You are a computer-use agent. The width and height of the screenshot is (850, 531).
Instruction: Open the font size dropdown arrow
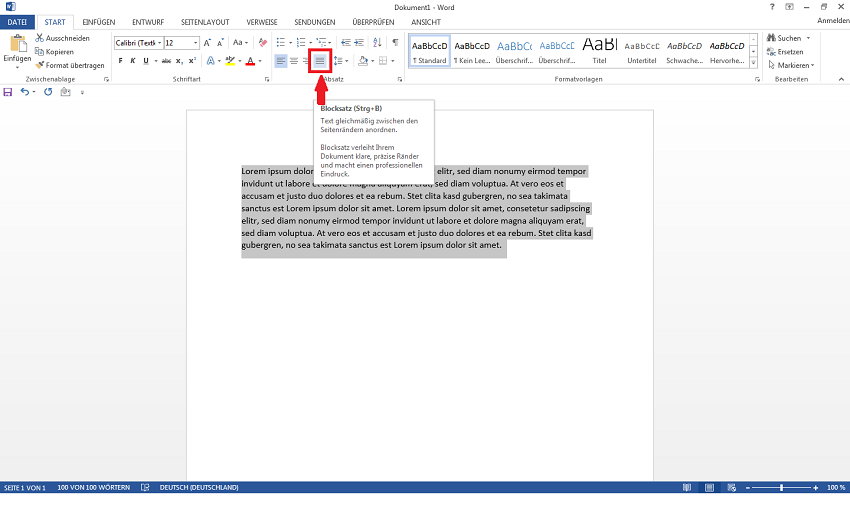point(196,43)
